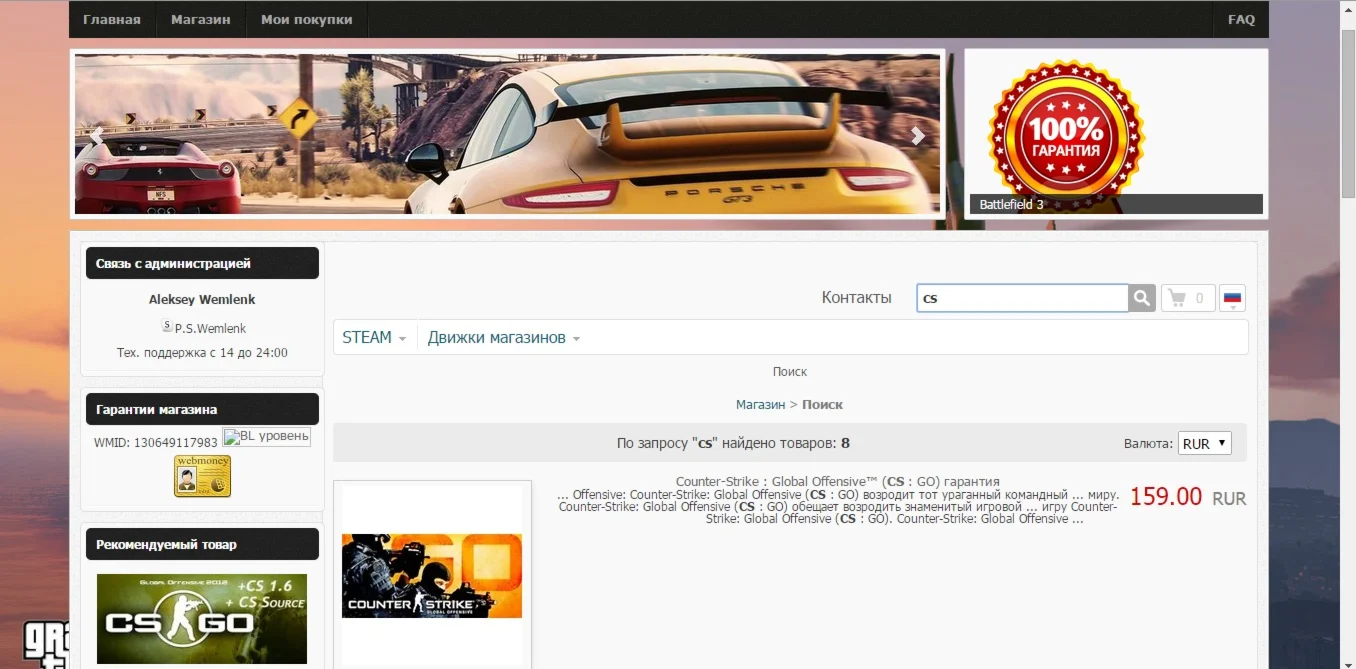The height and width of the screenshot is (669, 1356).
Task: Focus the search input field with cs
Action: click(1022, 298)
